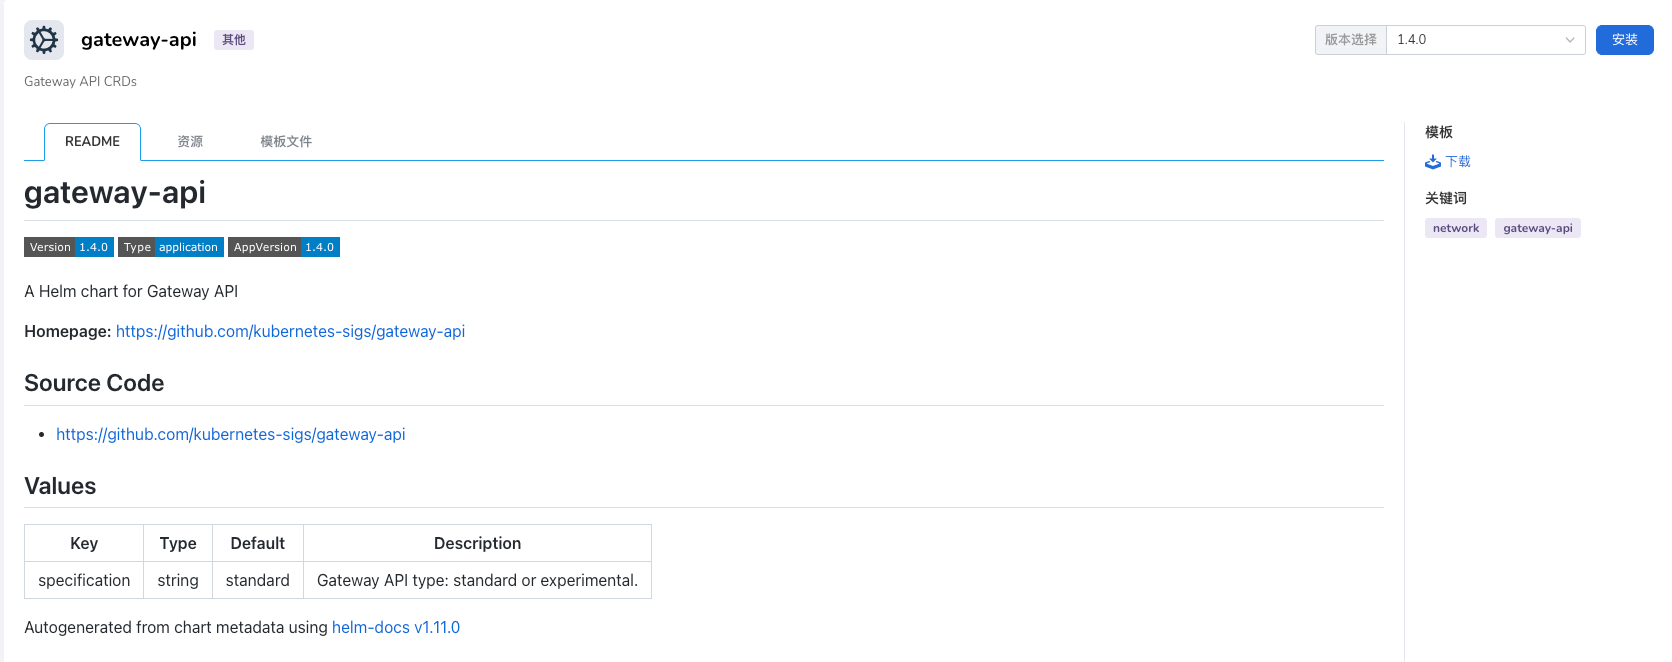Select the network keyword tag
Screen dimensions: 1672x662
1456,228
